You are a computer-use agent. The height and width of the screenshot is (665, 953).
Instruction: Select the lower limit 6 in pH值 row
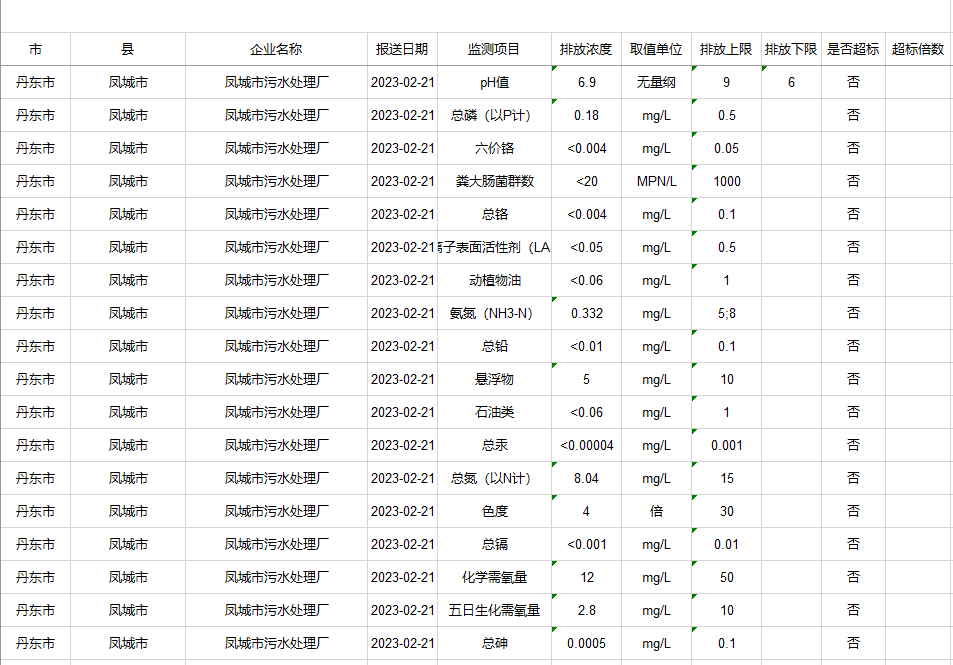click(791, 82)
